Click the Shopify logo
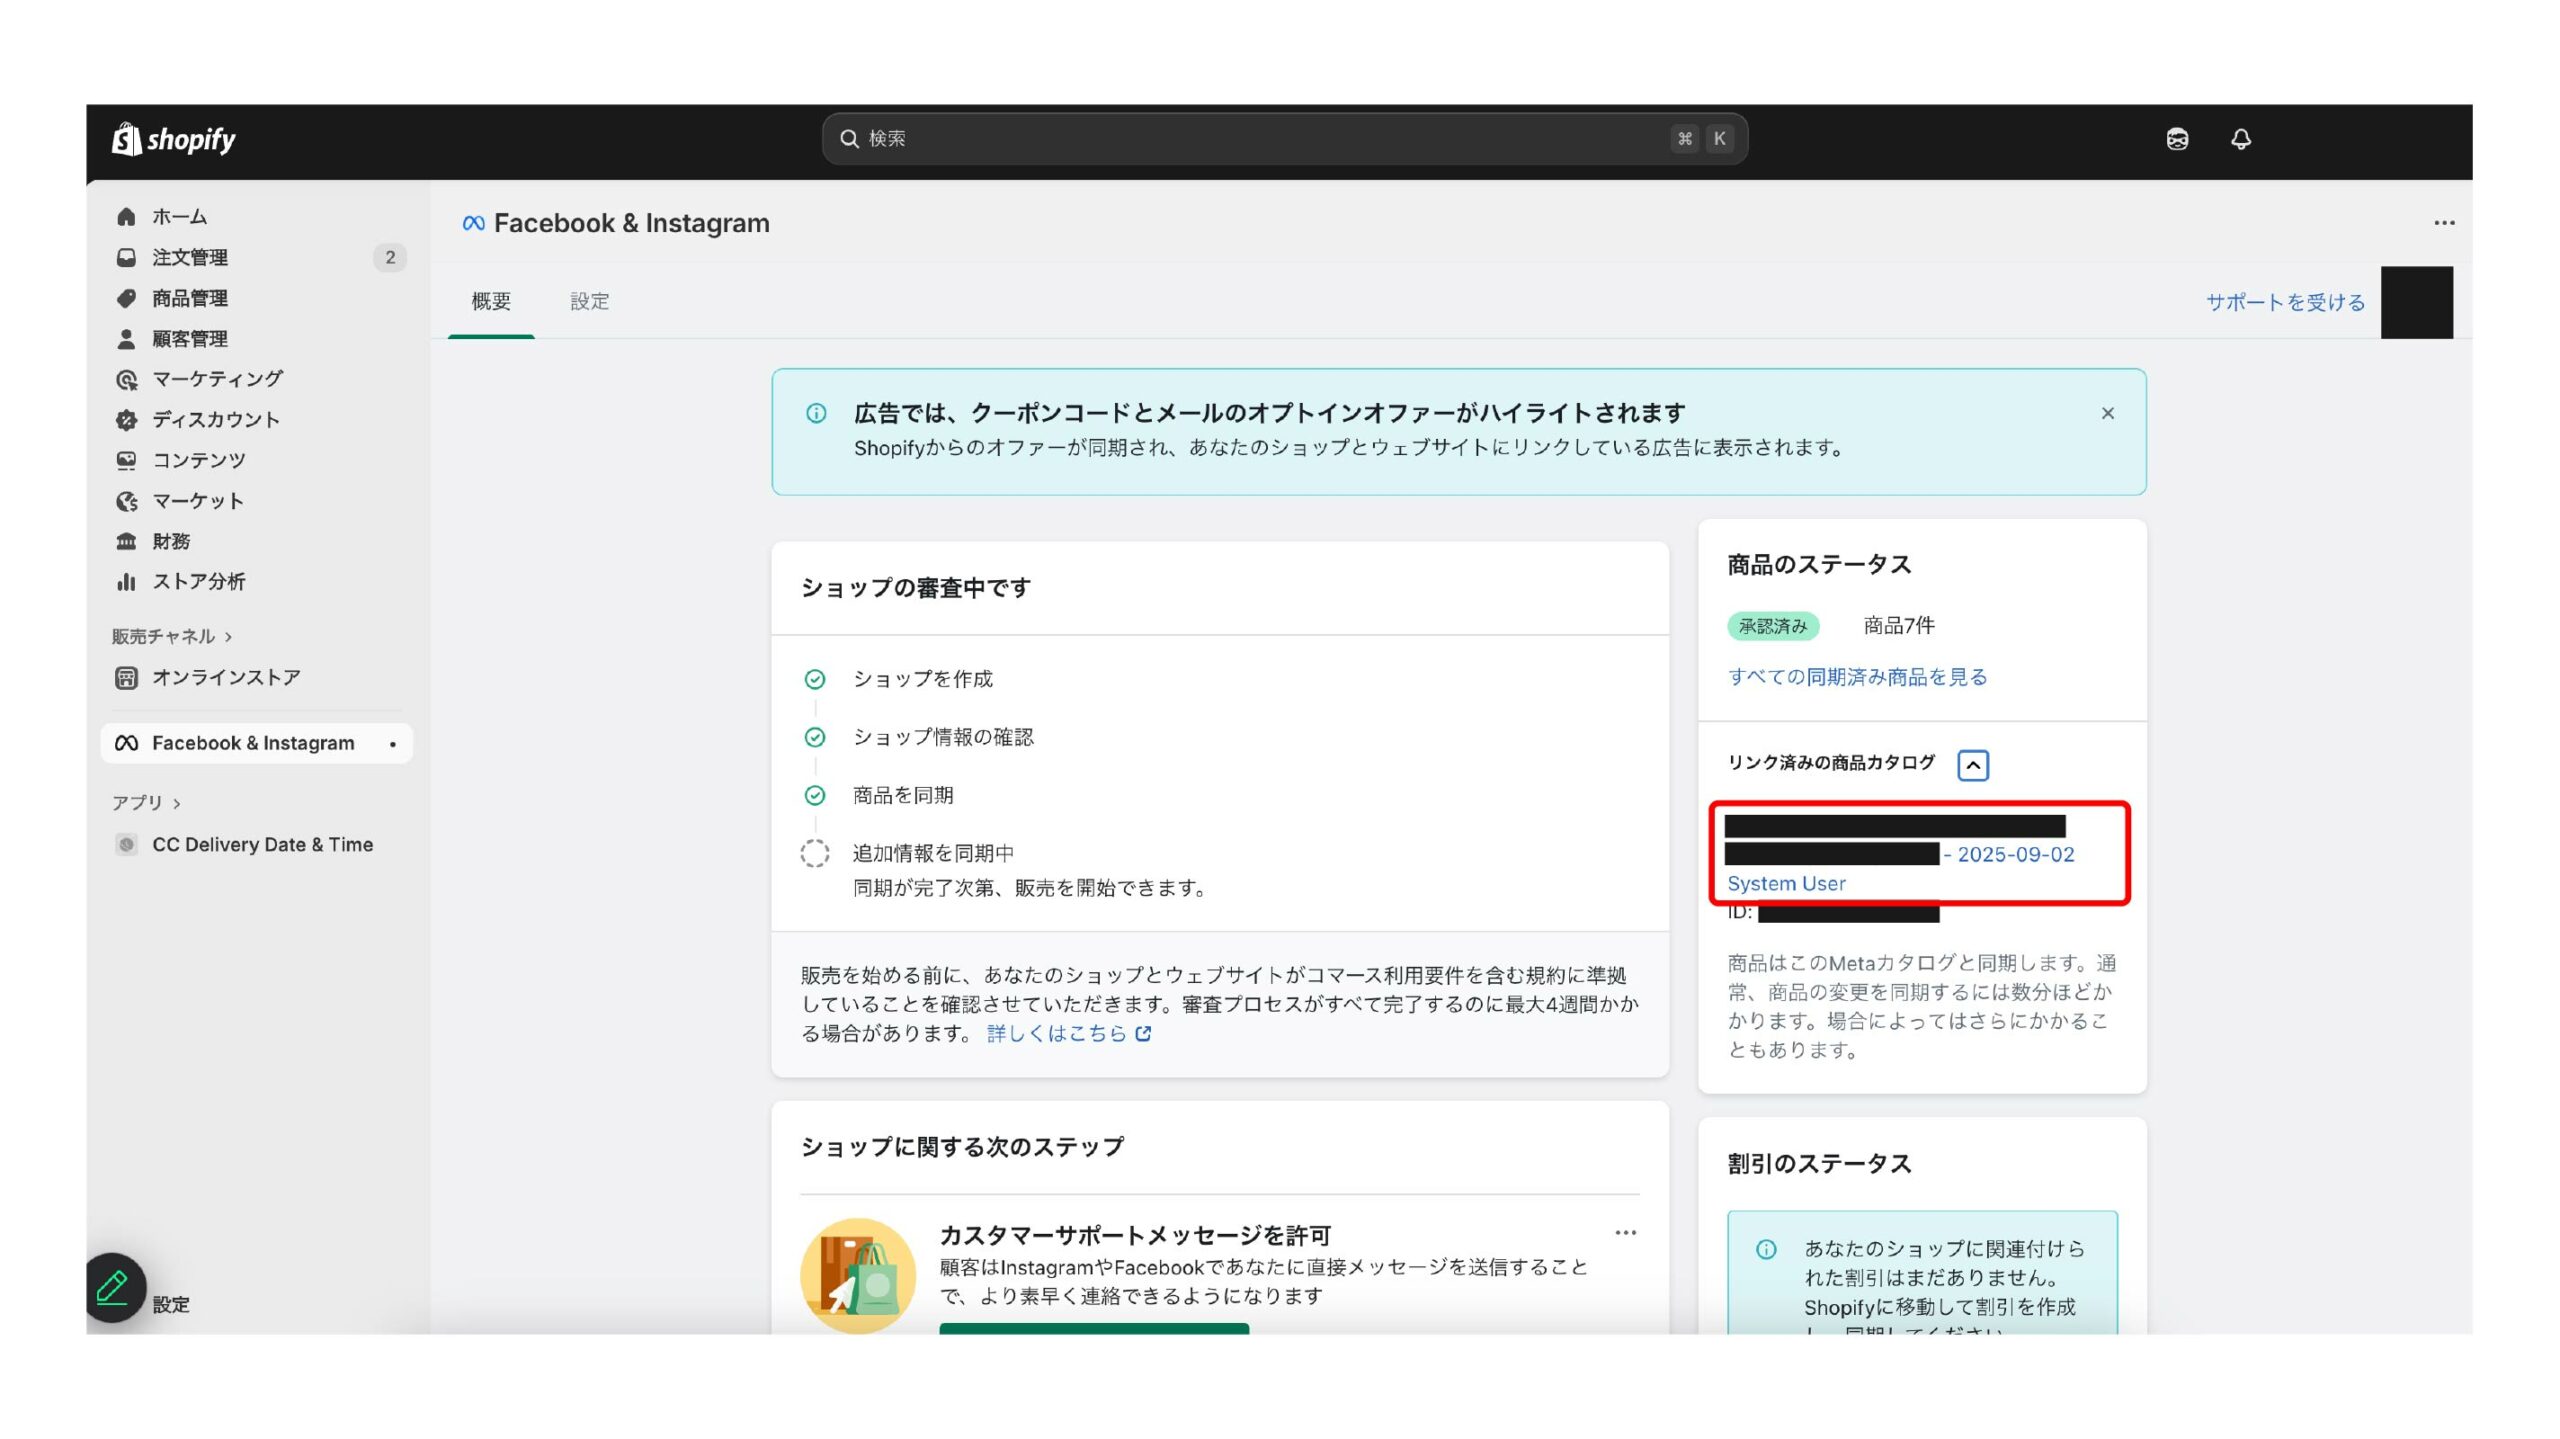The height and width of the screenshot is (1439, 2560). click(173, 139)
